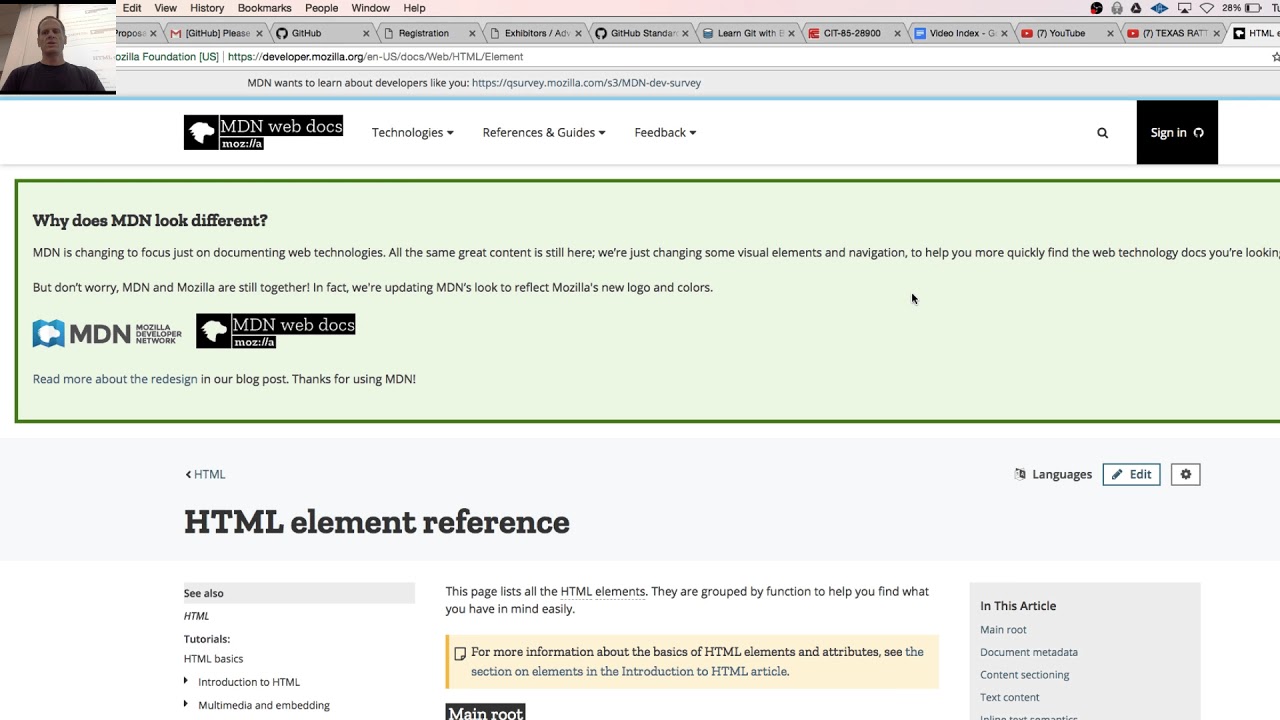1280x720 pixels.
Task: Go back to HTML via breadcrumb link
Action: coord(205,474)
